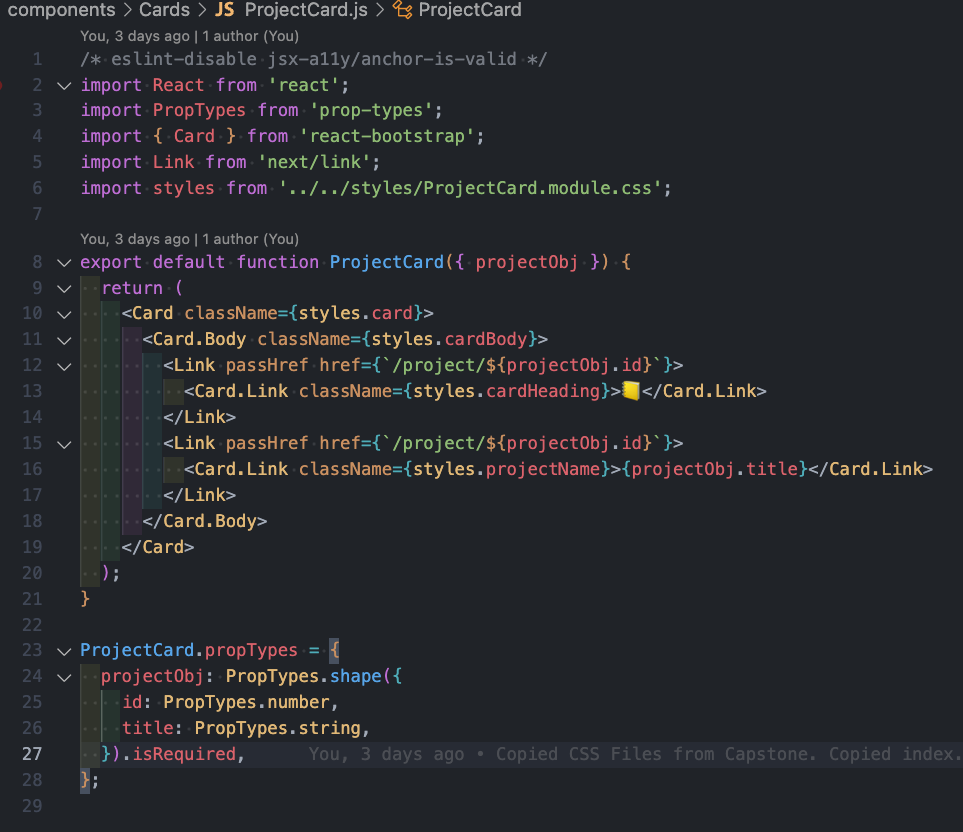Collapse the return statement at line 9
This screenshot has width=963, height=832.
pos(63,287)
